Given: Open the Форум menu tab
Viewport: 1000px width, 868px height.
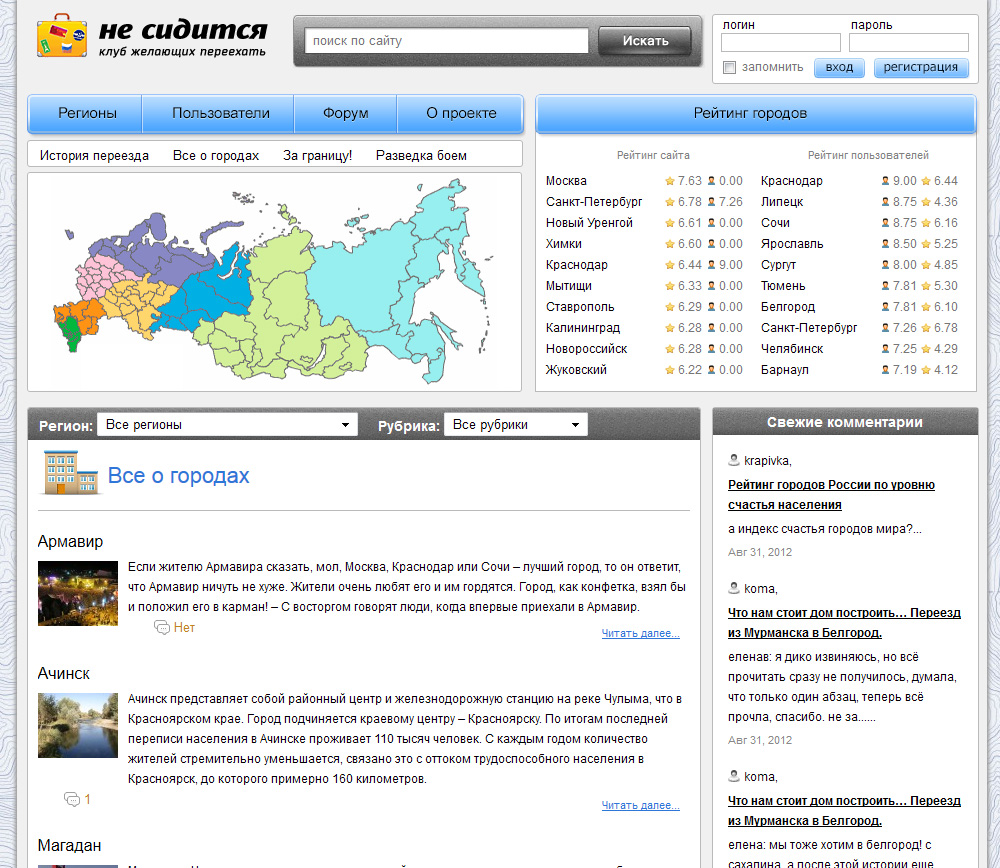Looking at the screenshot, I should pyautogui.click(x=345, y=114).
